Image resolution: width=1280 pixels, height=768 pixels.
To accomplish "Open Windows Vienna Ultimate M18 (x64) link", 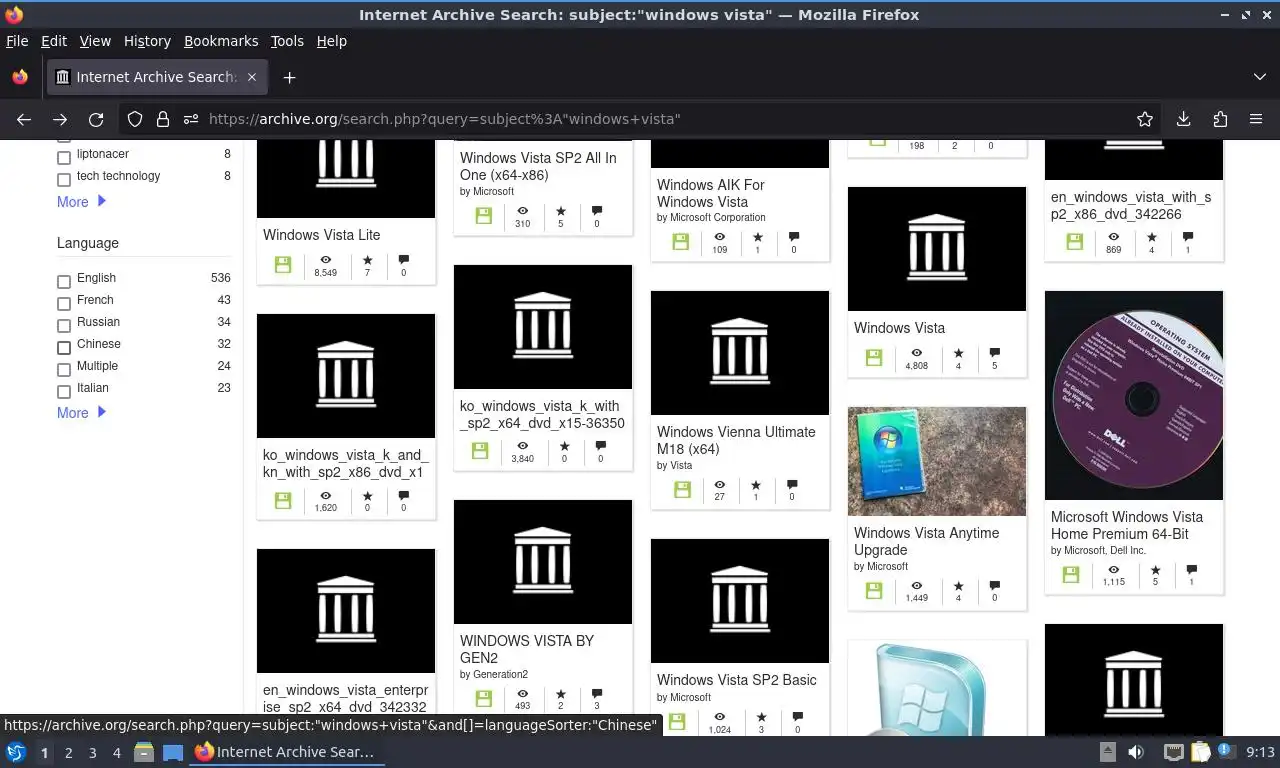I will [x=736, y=440].
